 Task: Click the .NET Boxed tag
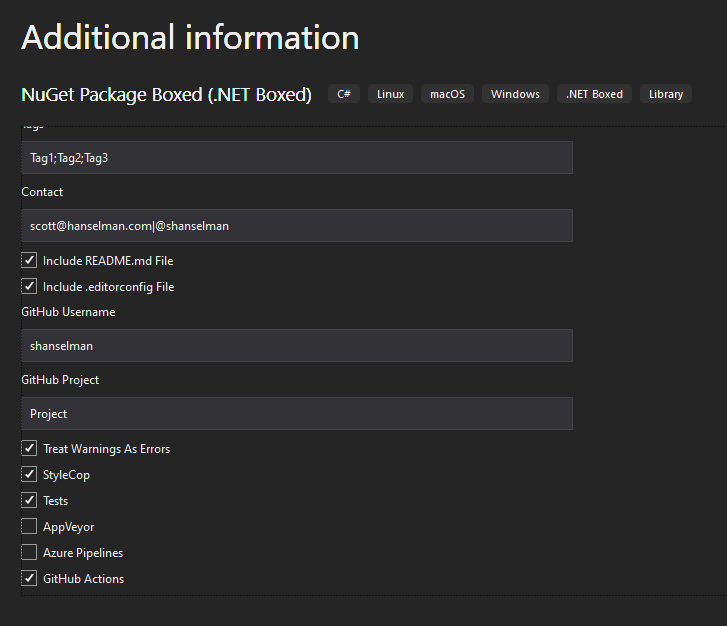pos(594,94)
